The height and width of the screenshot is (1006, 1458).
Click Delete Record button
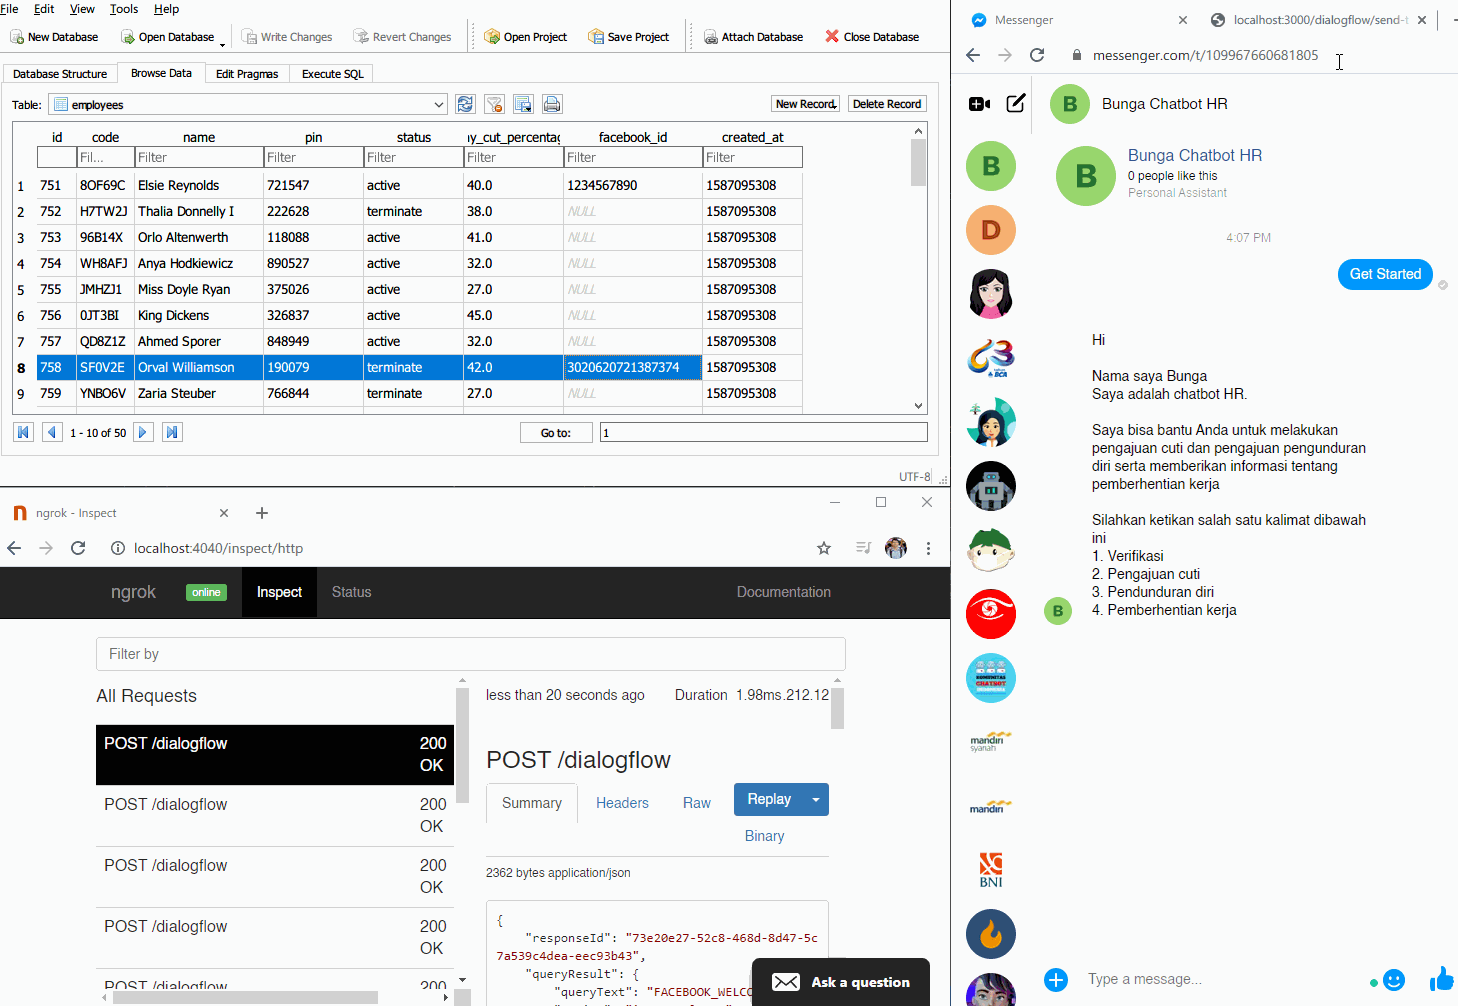pyautogui.click(x=887, y=104)
